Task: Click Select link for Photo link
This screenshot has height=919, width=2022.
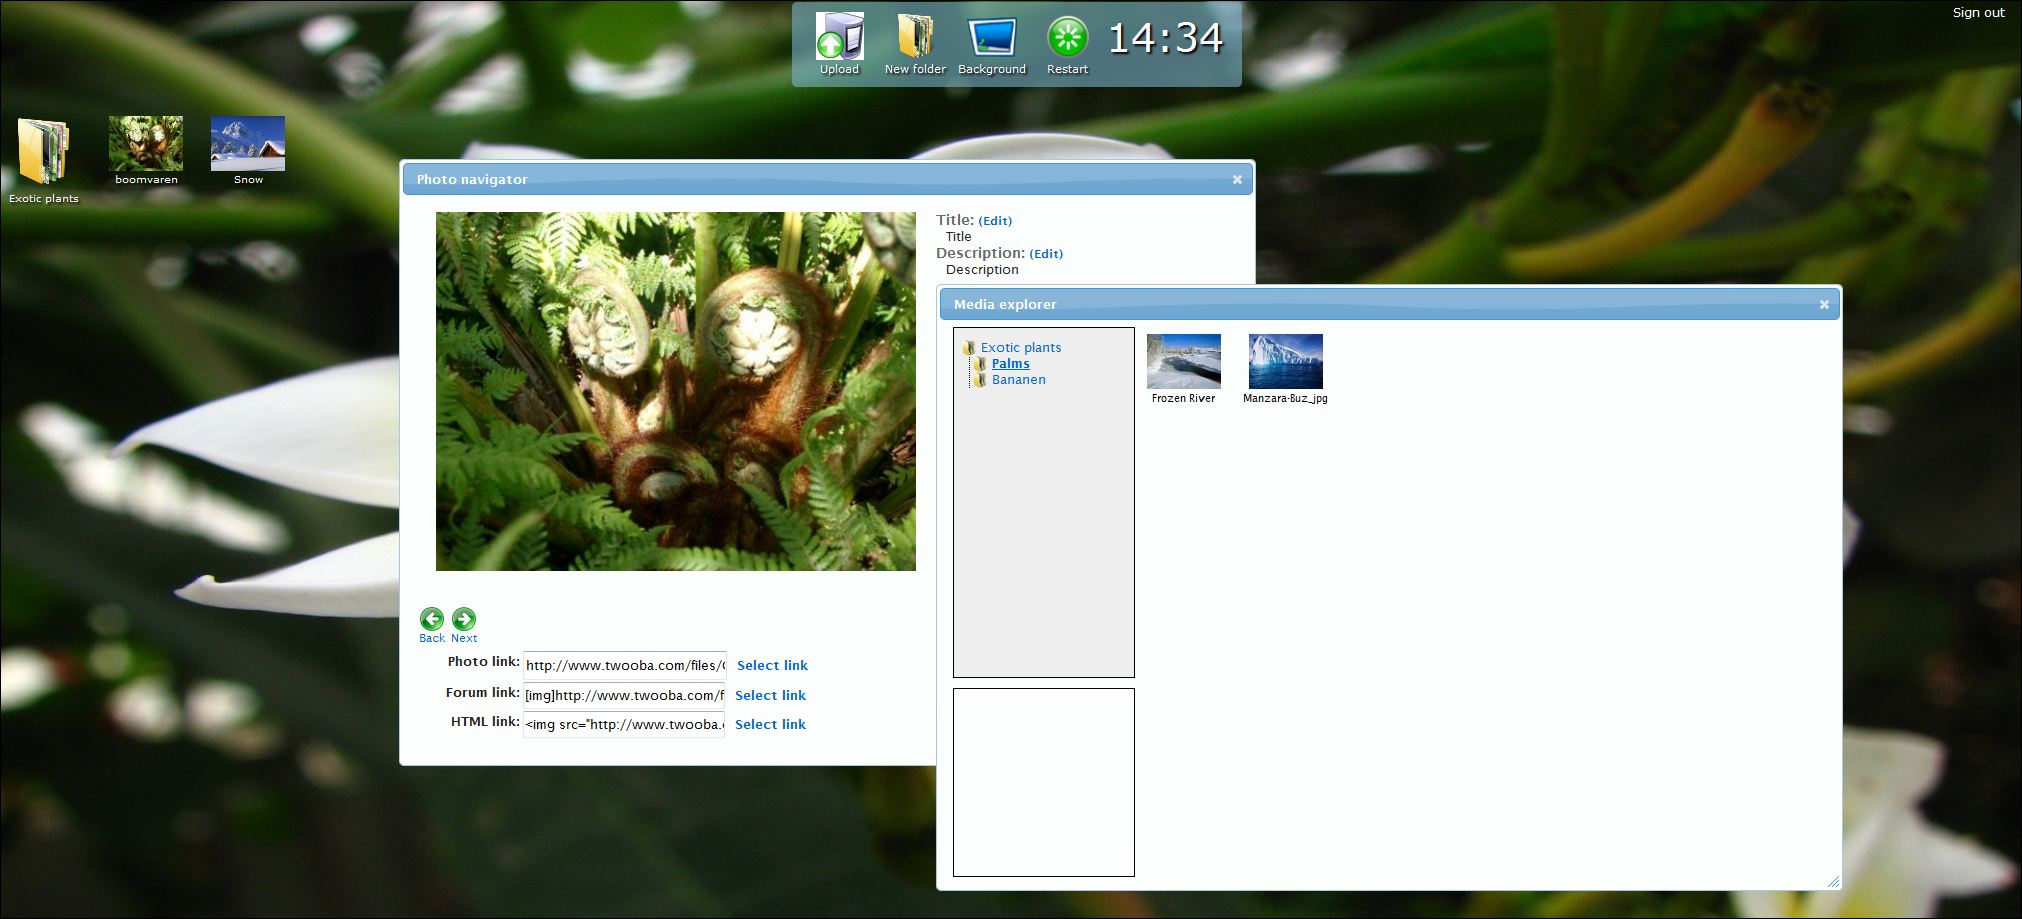Action: tap(772, 666)
